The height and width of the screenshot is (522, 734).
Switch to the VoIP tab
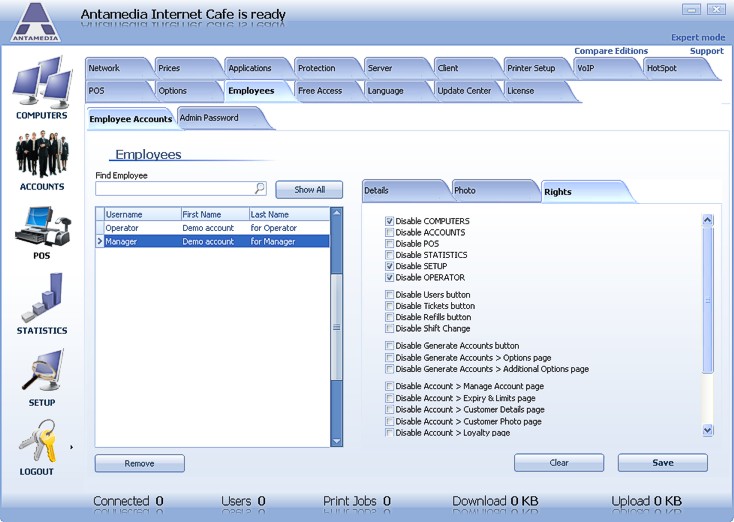606,68
